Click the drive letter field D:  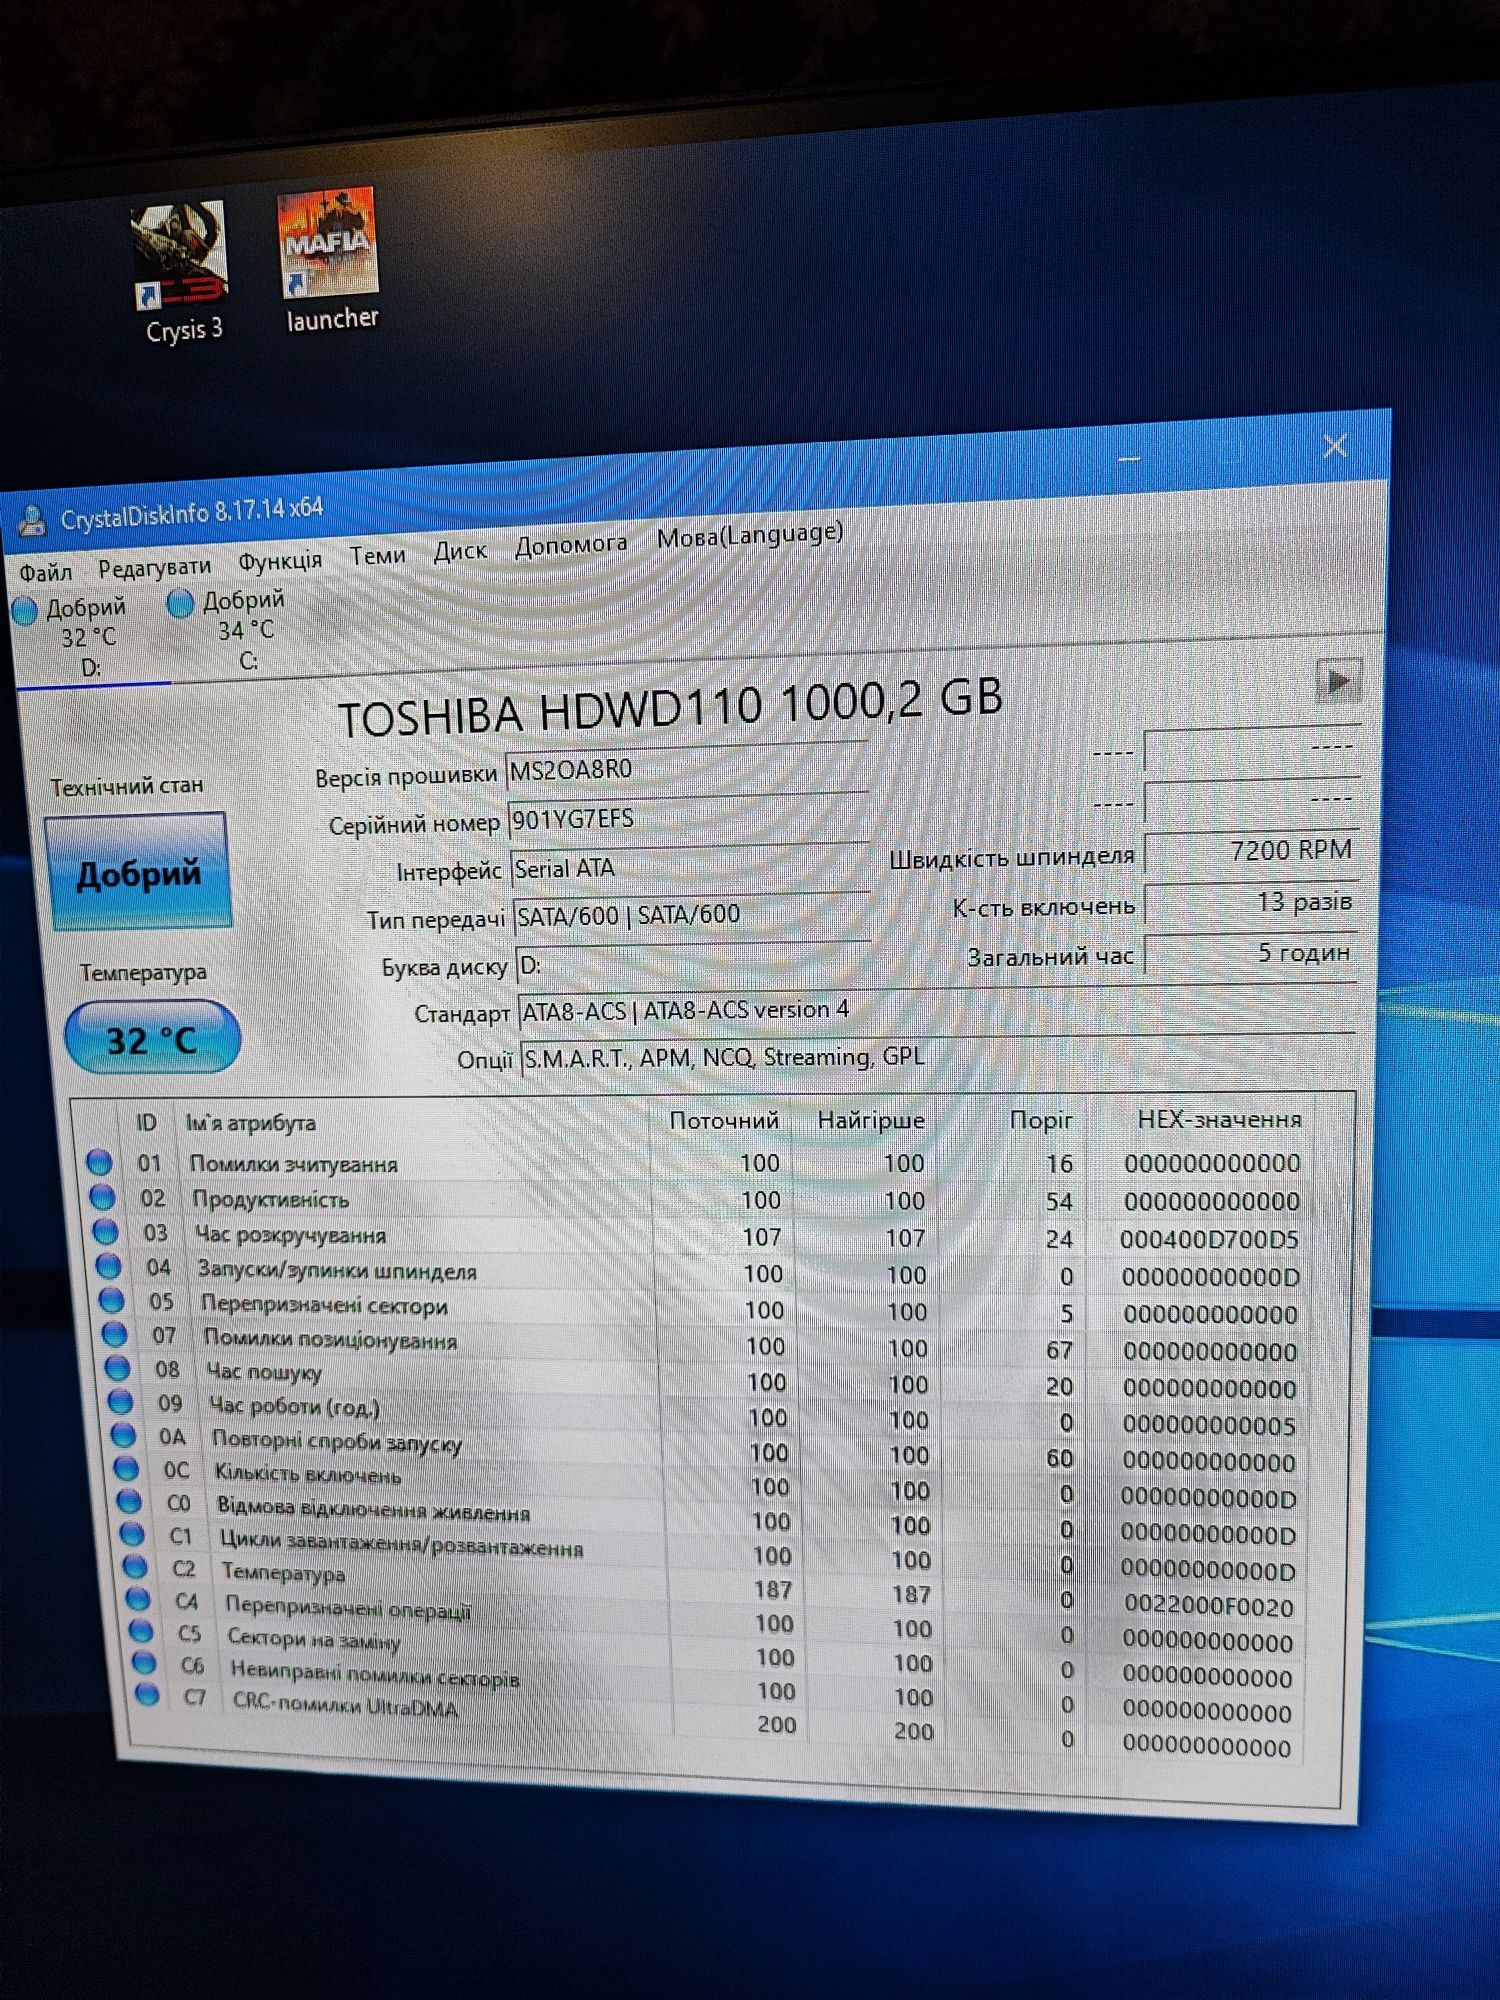pos(694,965)
